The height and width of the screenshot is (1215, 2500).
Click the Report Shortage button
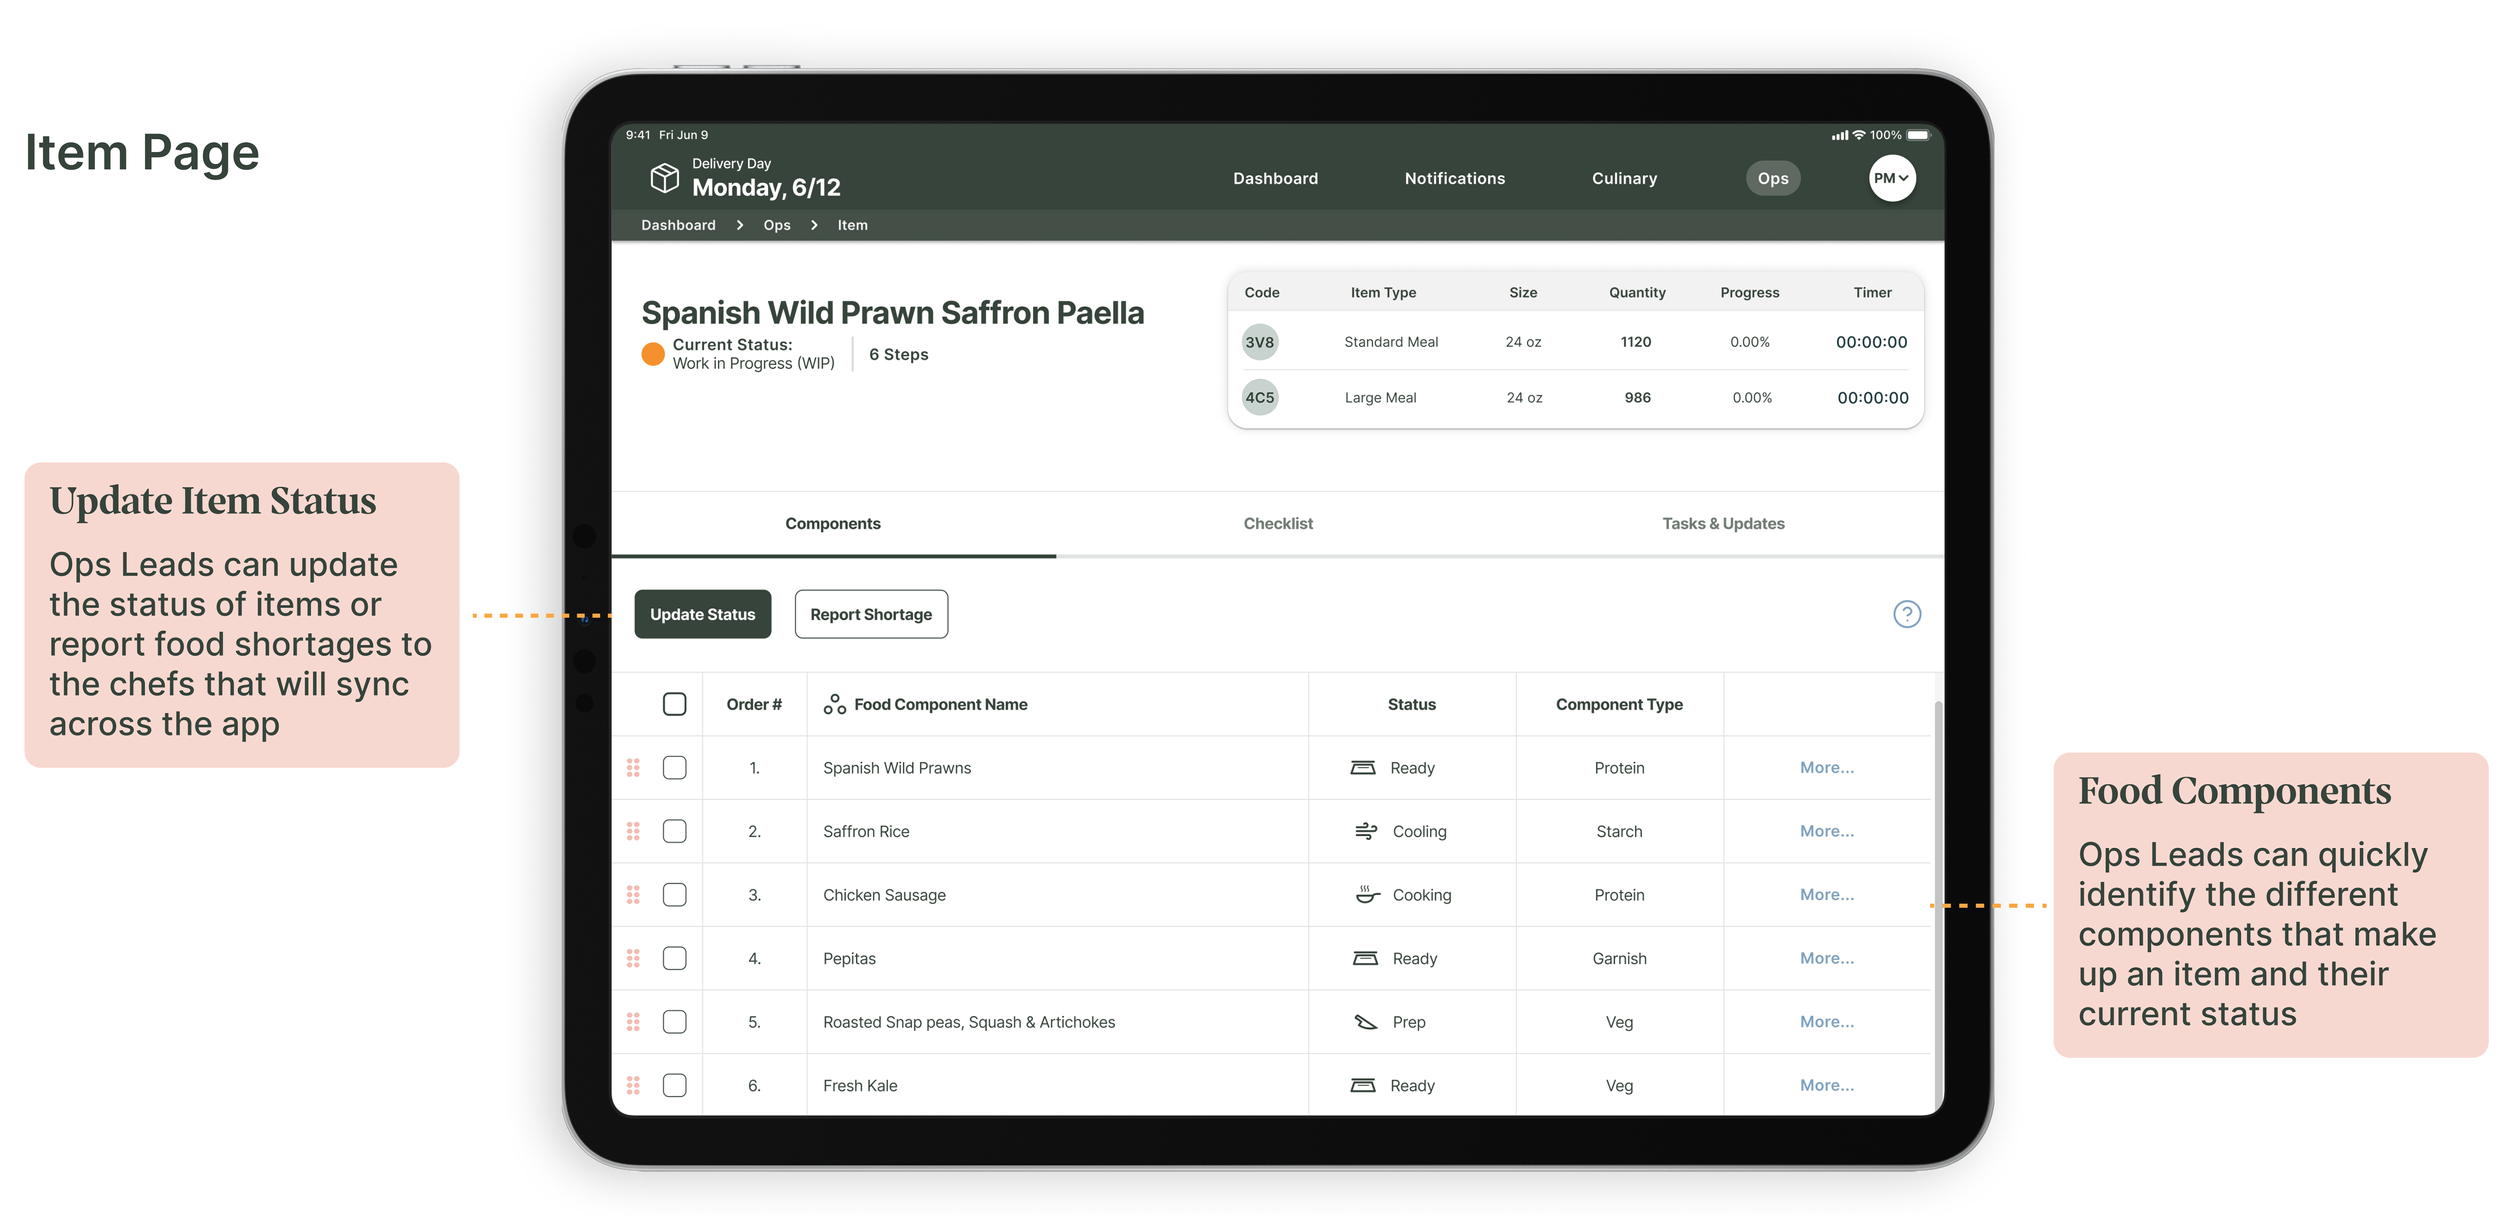(x=870, y=614)
